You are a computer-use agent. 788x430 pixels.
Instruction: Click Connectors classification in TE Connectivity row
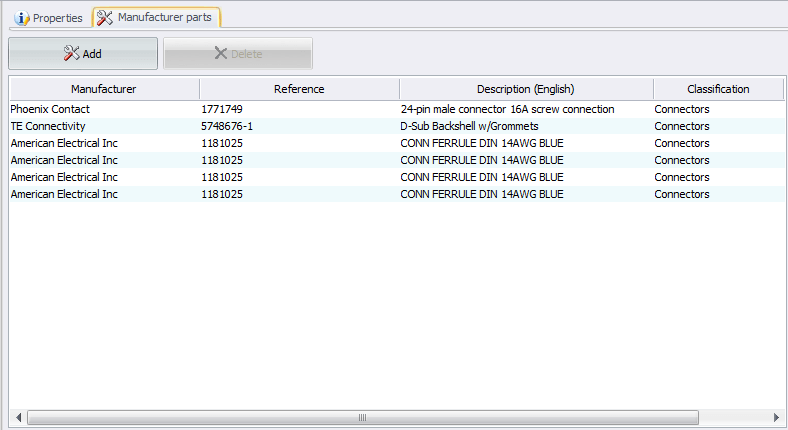tap(682, 126)
